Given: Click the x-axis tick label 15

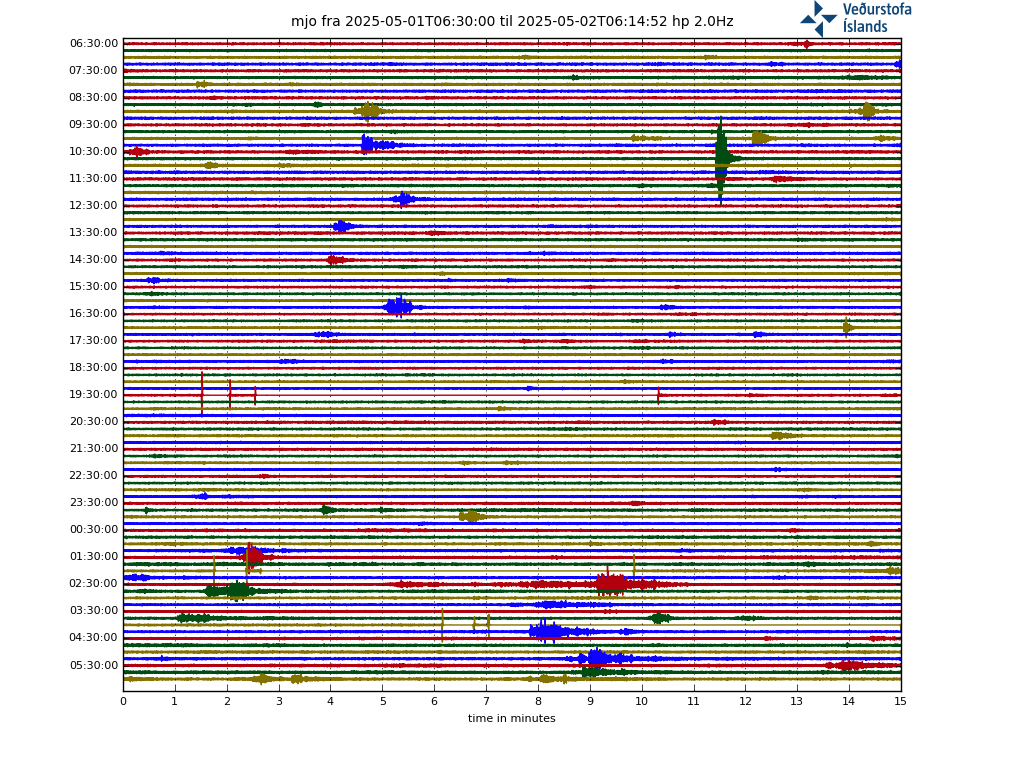Looking at the screenshot, I should point(901,701).
